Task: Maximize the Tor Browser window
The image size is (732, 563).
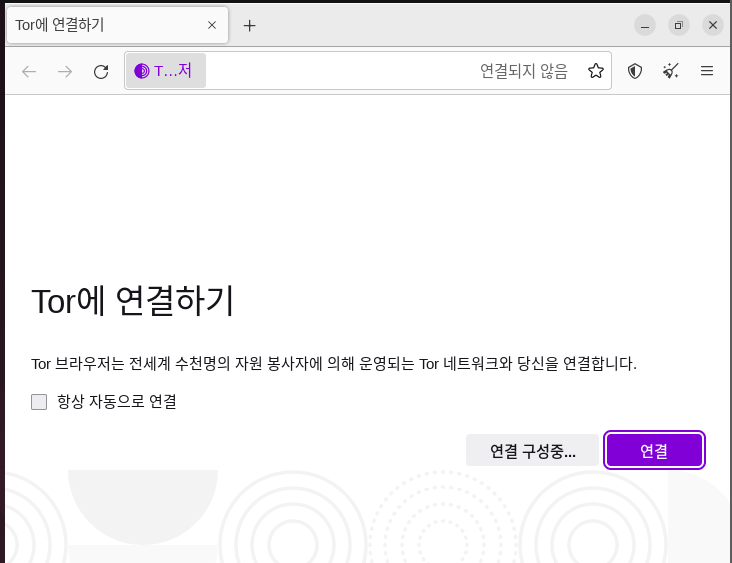Action: (679, 25)
